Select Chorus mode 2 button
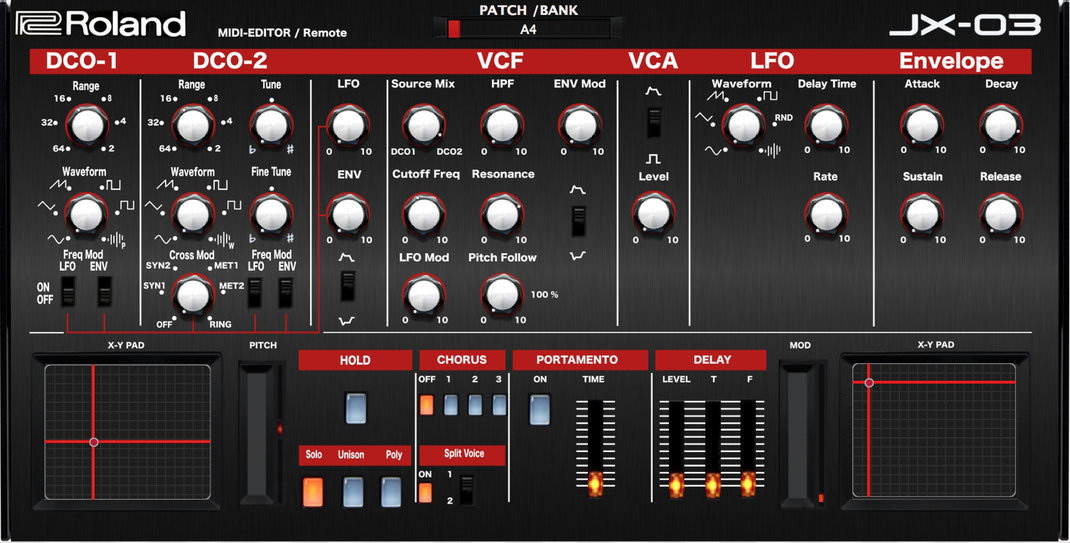The height and width of the screenshot is (543, 1070). [x=475, y=405]
